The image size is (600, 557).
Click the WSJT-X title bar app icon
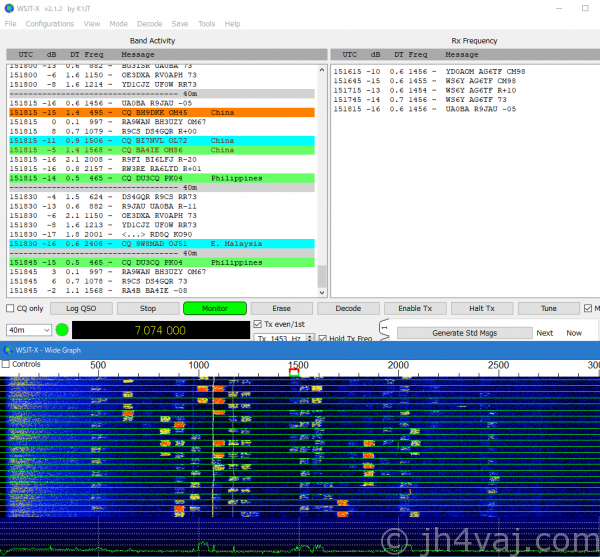tap(9, 8)
